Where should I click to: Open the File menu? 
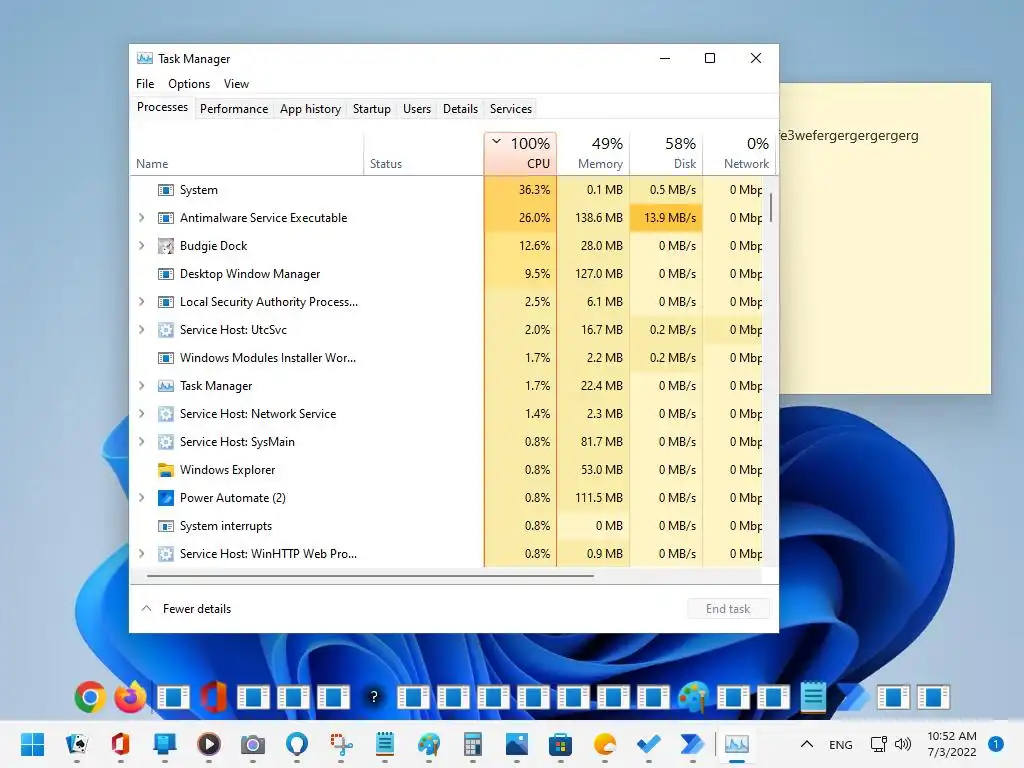145,84
